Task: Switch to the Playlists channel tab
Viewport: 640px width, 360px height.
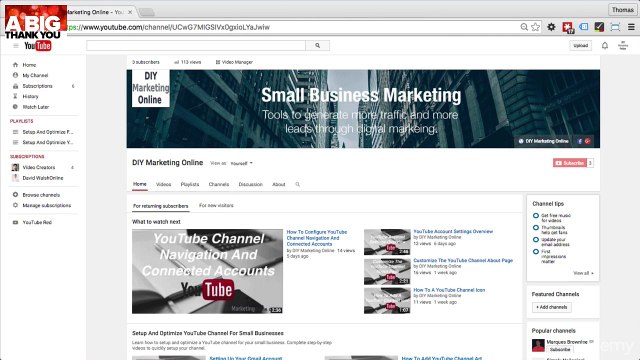Action: [x=190, y=184]
